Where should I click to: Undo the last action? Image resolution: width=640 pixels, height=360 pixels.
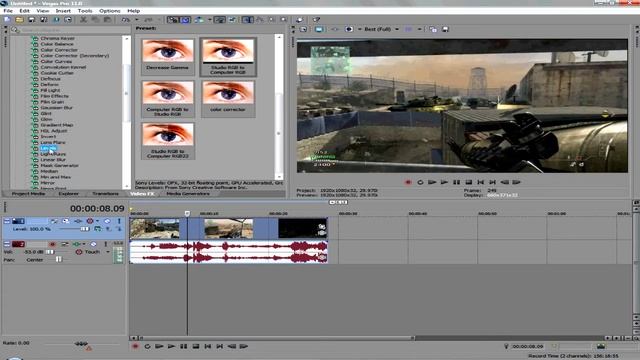[x=126, y=20]
